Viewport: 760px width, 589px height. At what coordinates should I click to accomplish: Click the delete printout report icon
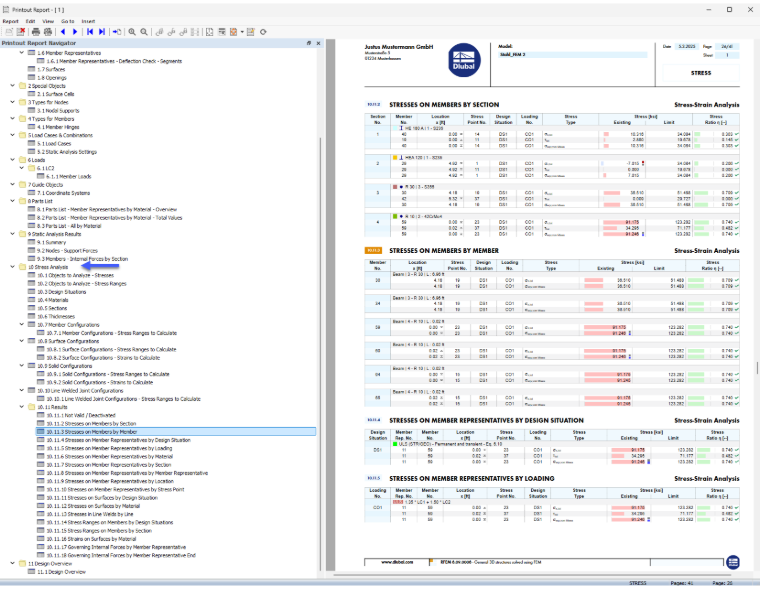21,32
